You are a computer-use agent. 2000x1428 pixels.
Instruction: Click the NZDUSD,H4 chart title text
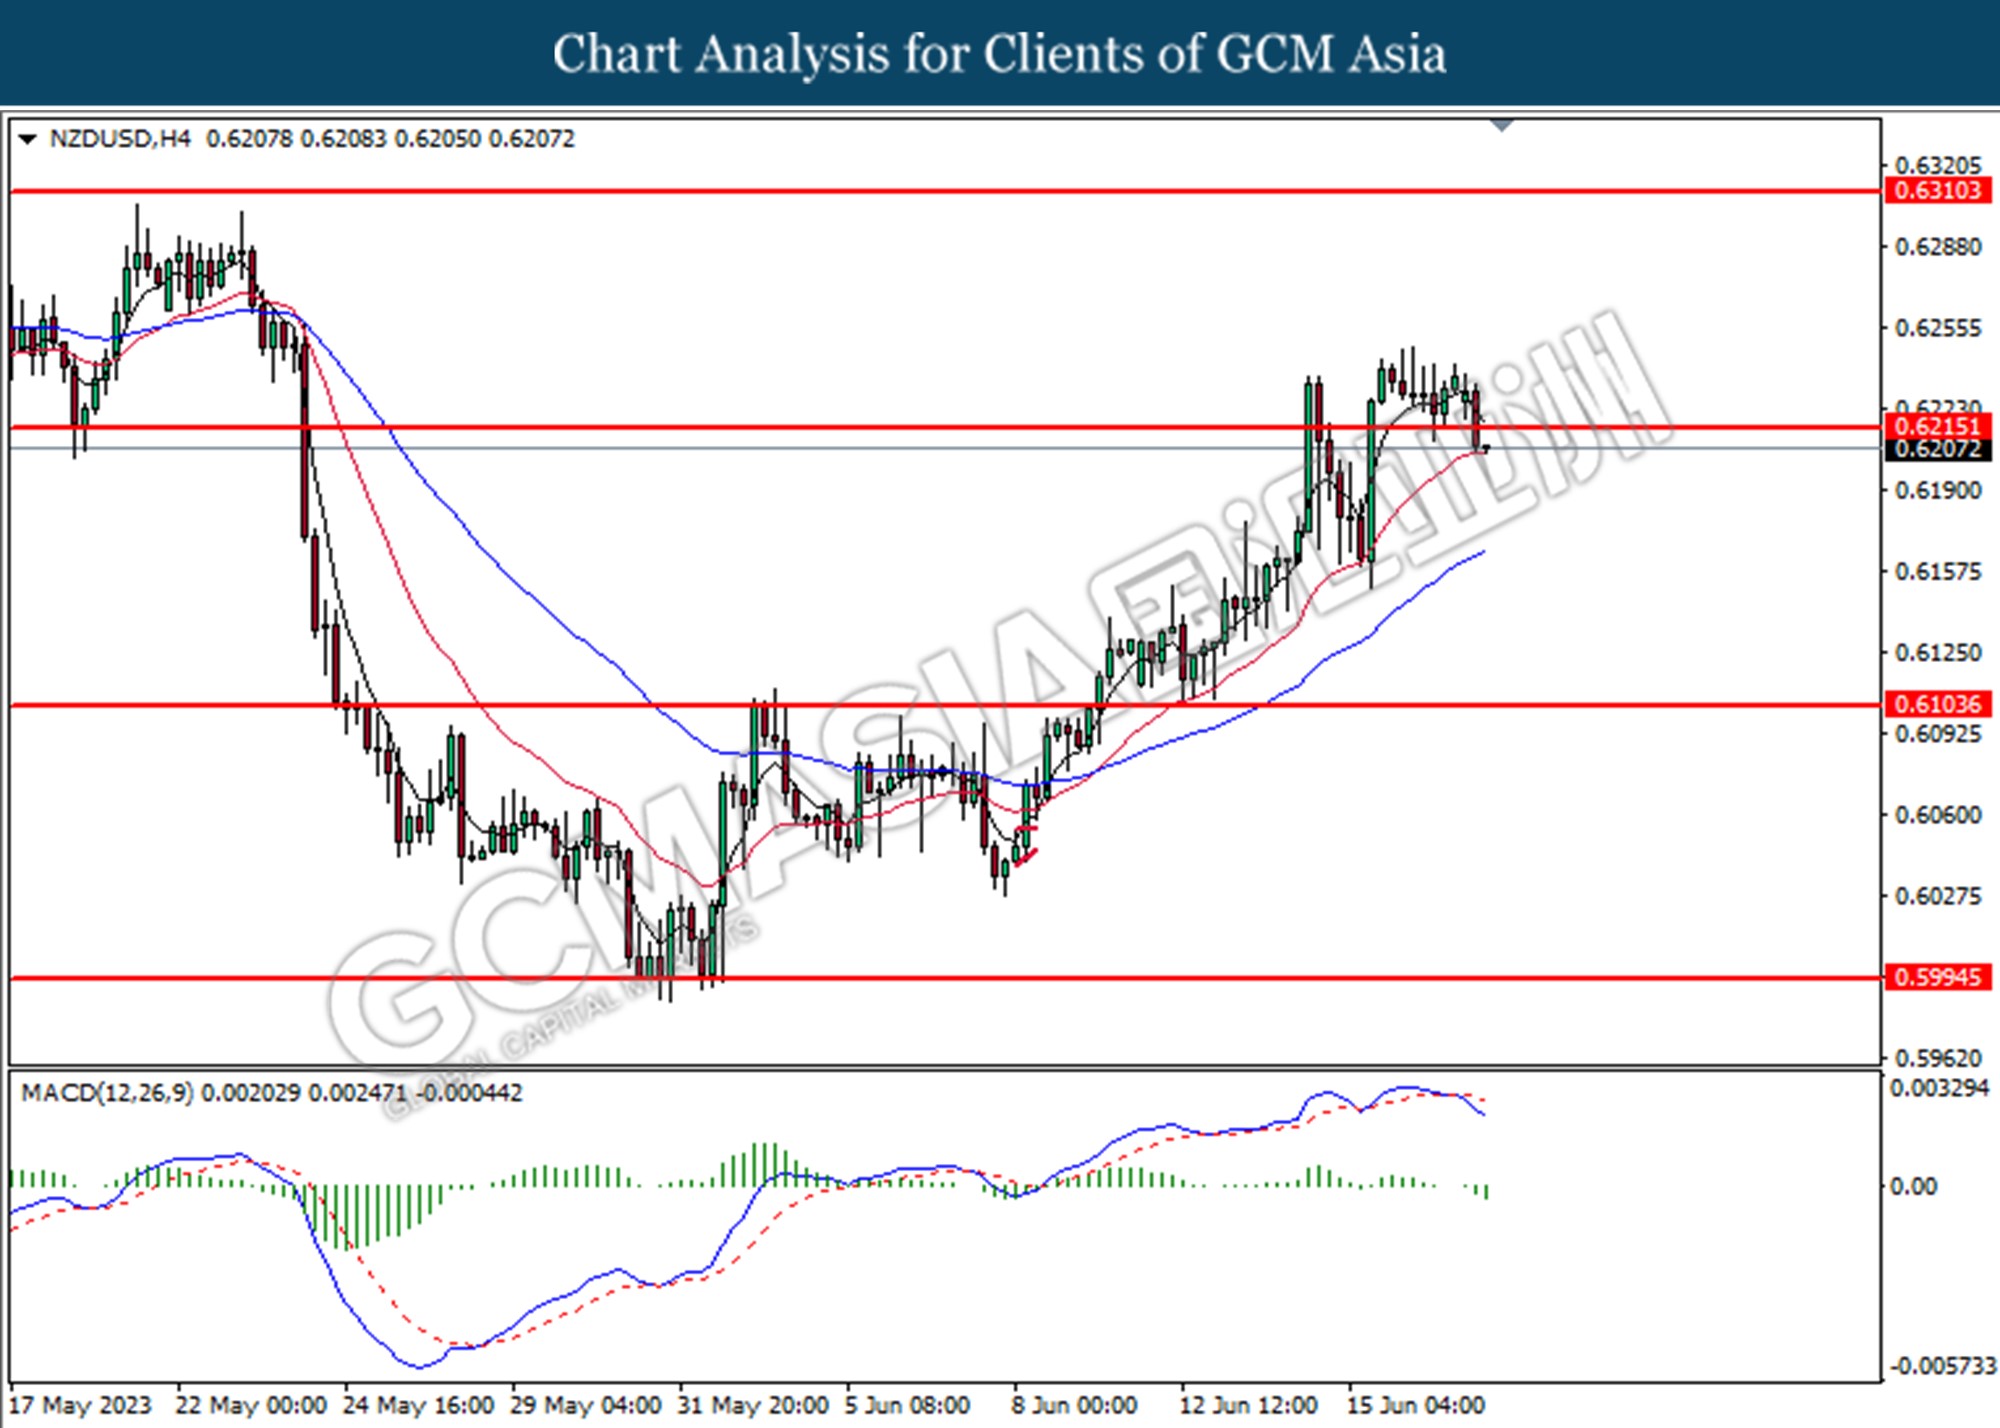pos(120,139)
